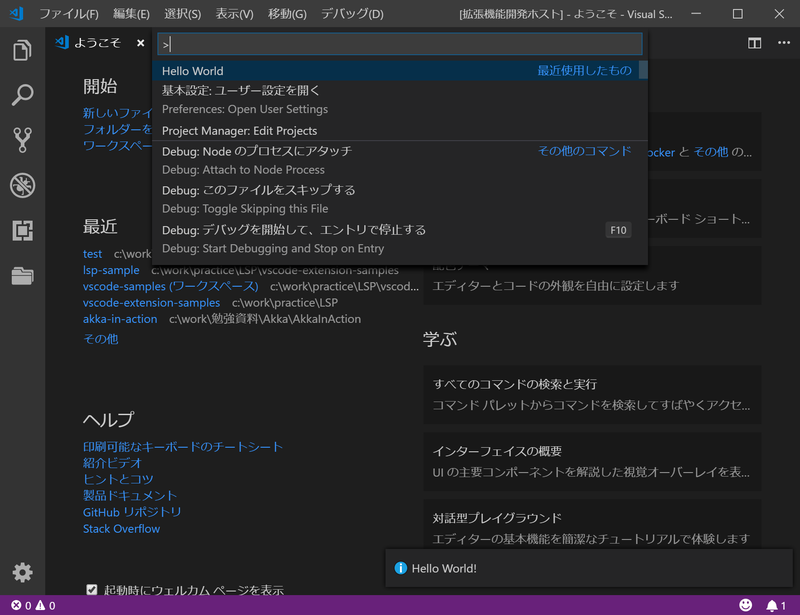Open the デバッグ(D) menu
The image size is (800, 615).
point(352,14)
